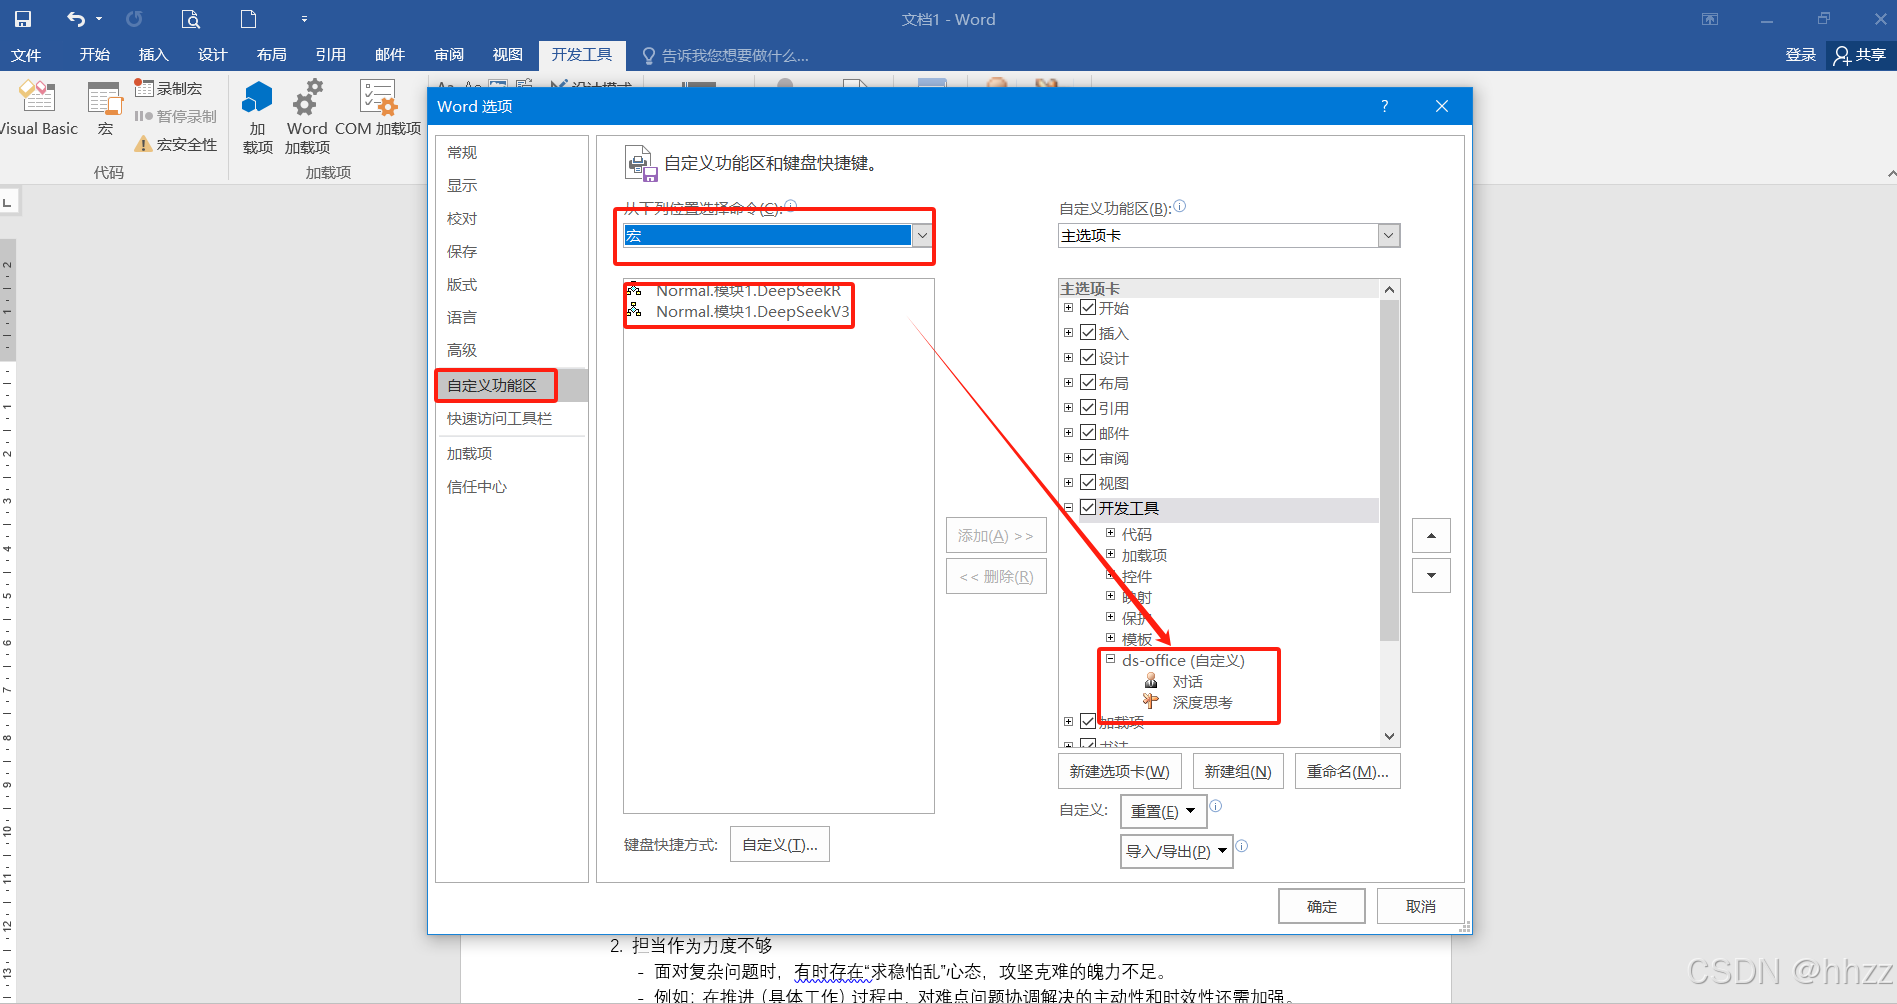Click 录制宏 record macro button

click(168, 89)
